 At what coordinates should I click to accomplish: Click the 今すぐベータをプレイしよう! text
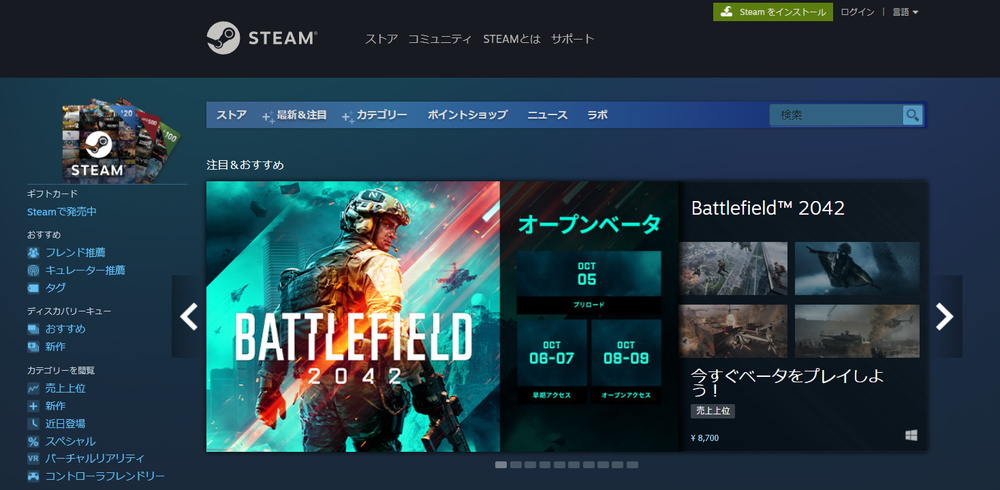pyautogui.click(x=788, y=383)
